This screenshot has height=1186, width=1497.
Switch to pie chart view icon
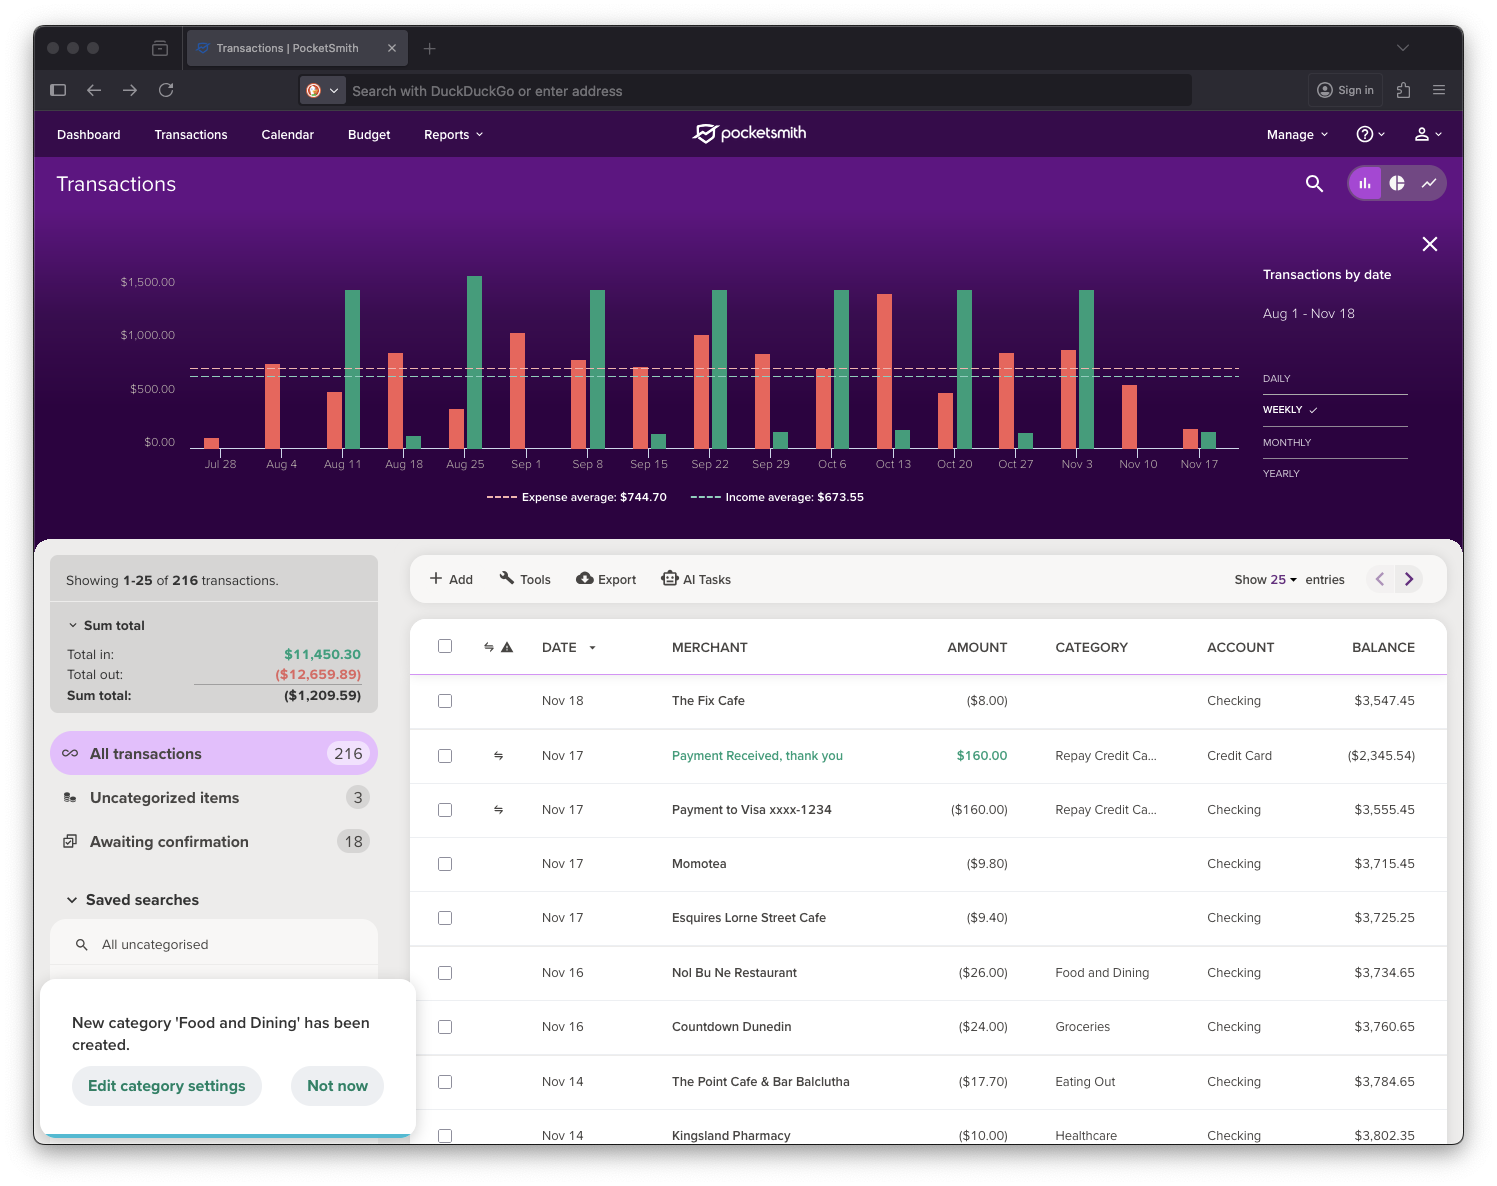click(1397, 183)
